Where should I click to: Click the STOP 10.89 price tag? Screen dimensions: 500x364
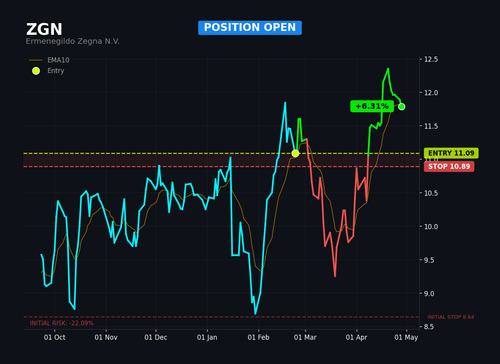click(x=449, y=166)
